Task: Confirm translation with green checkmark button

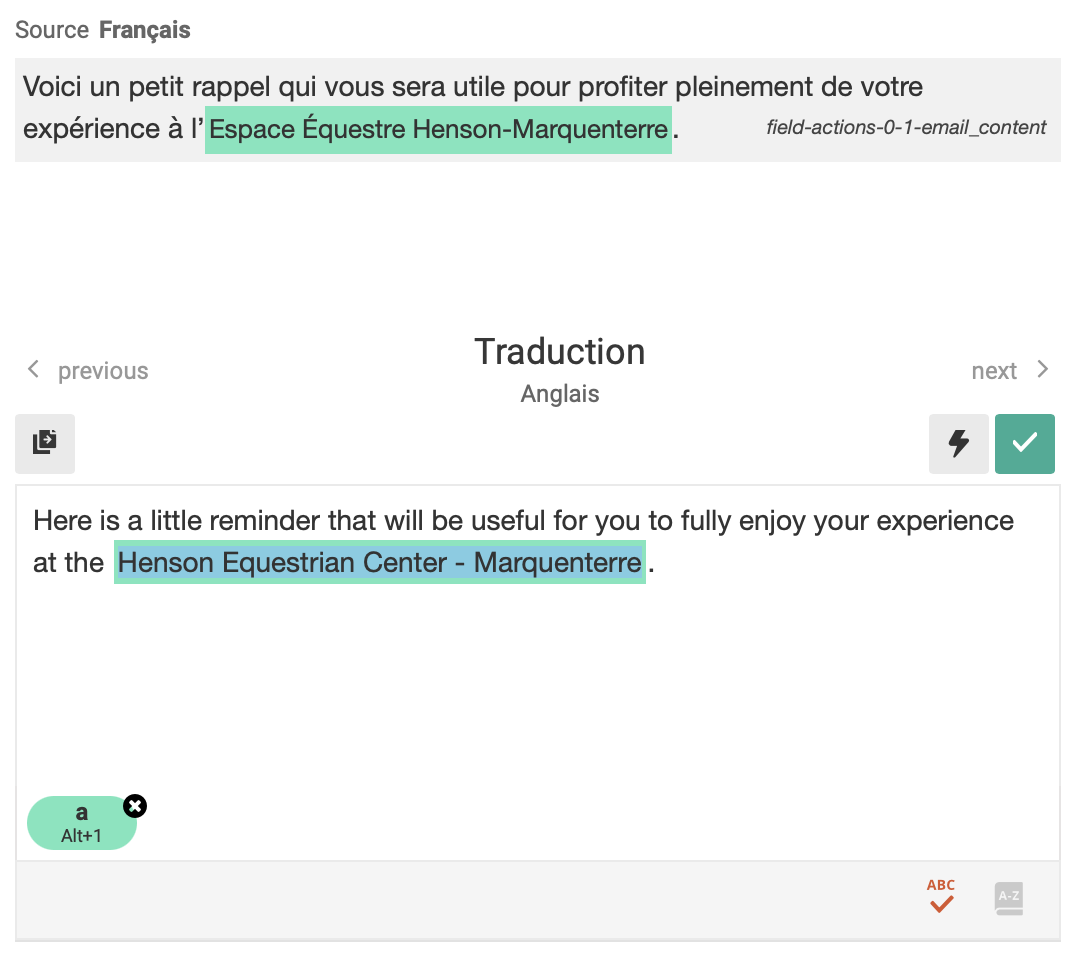Action: pyautogui.click(x=1024, y=443)
